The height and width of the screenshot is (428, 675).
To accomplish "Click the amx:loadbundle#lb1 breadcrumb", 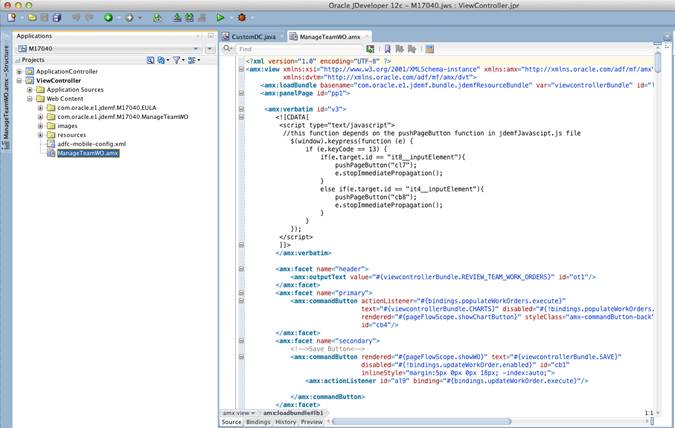I will pos(293,413).
